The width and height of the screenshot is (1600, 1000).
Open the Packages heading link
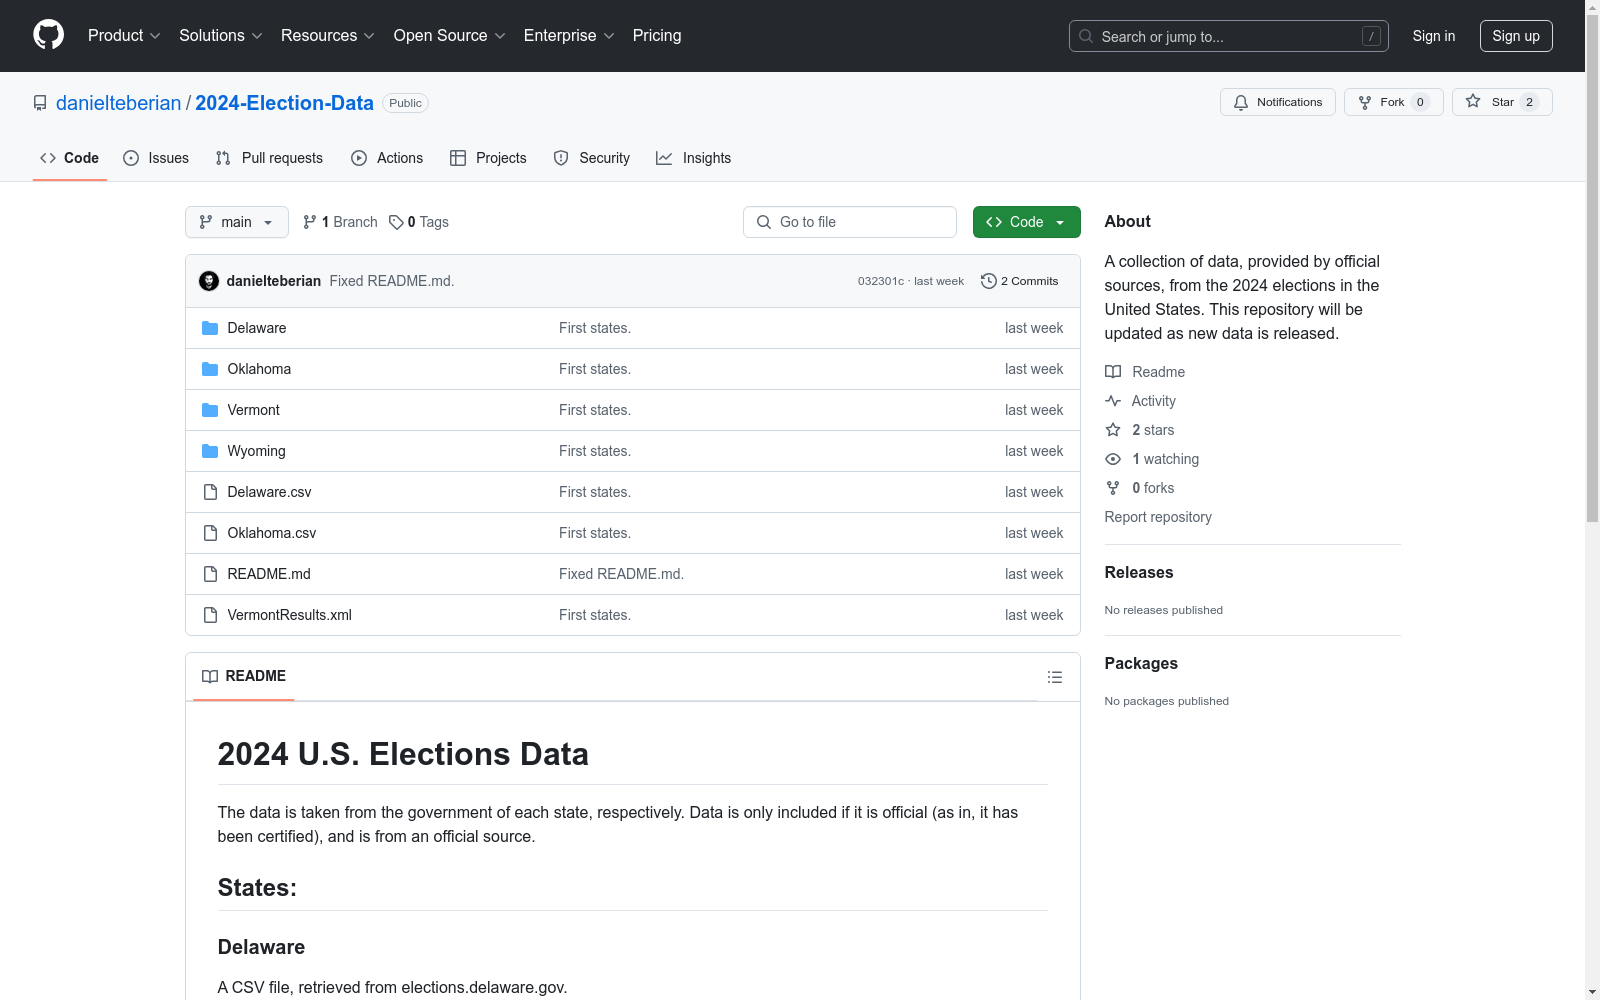click(1141, 663)
